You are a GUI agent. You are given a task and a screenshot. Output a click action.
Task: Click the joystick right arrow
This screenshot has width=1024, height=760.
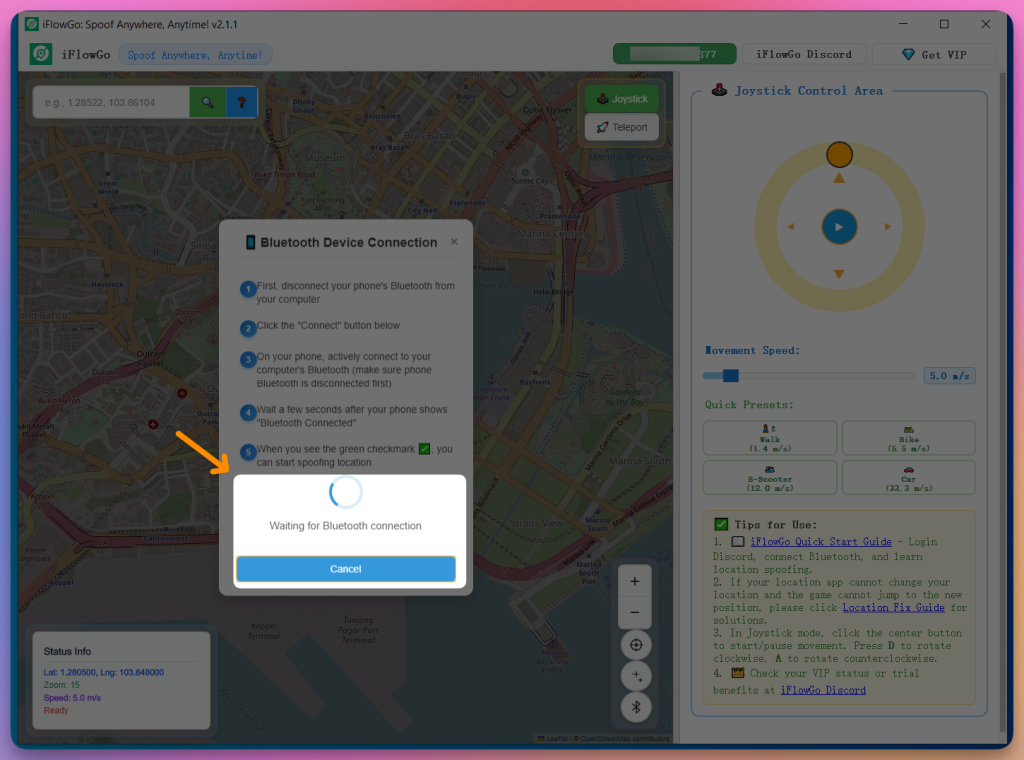[888, 227]
